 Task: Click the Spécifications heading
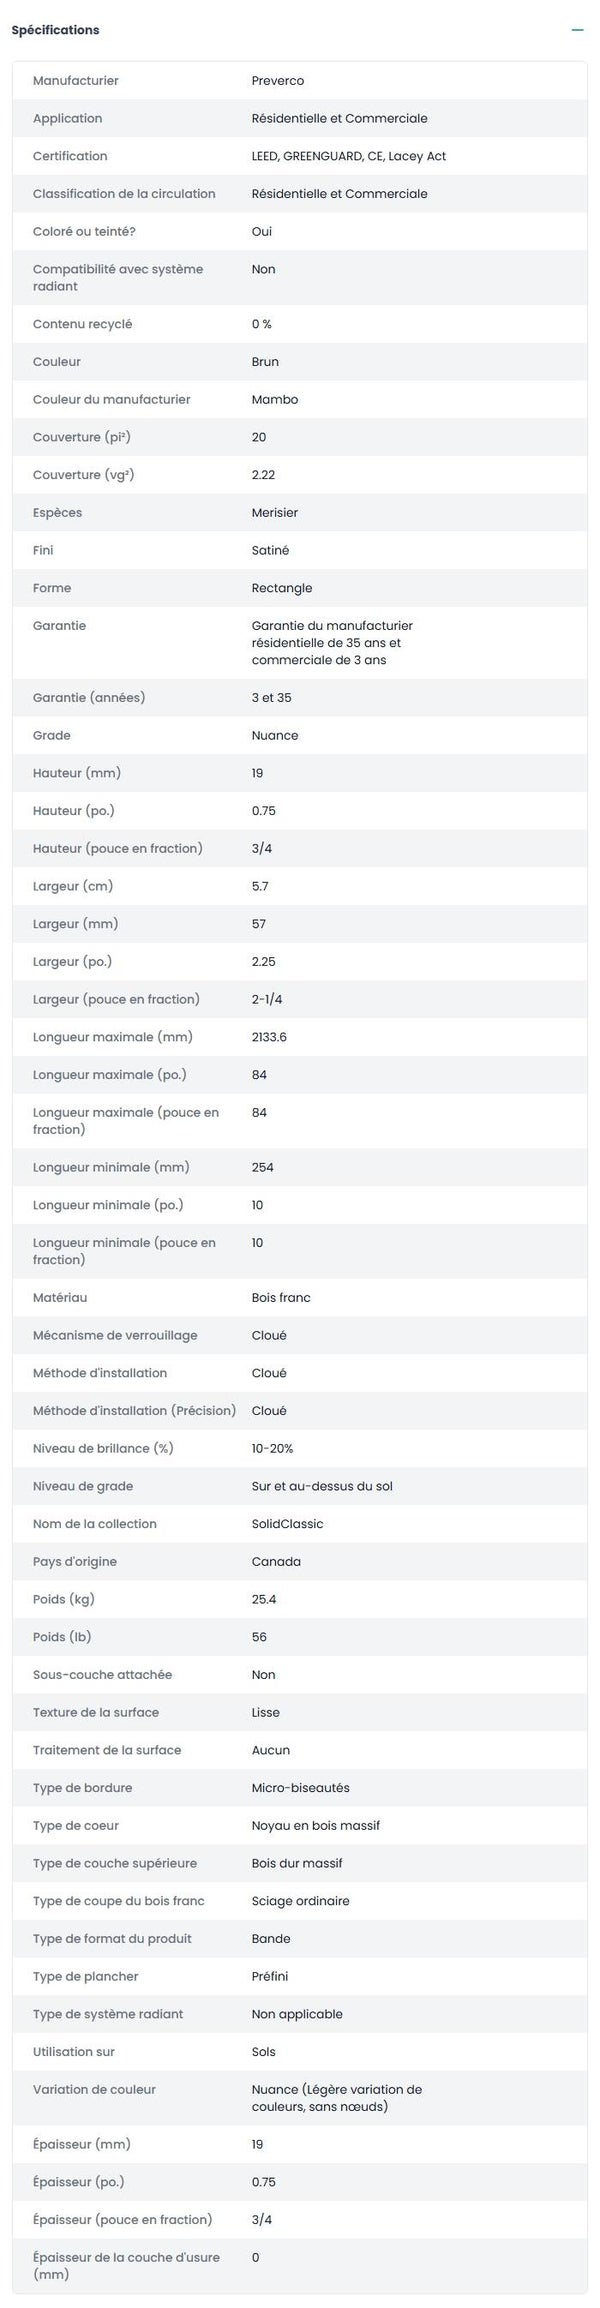point(55,30)
